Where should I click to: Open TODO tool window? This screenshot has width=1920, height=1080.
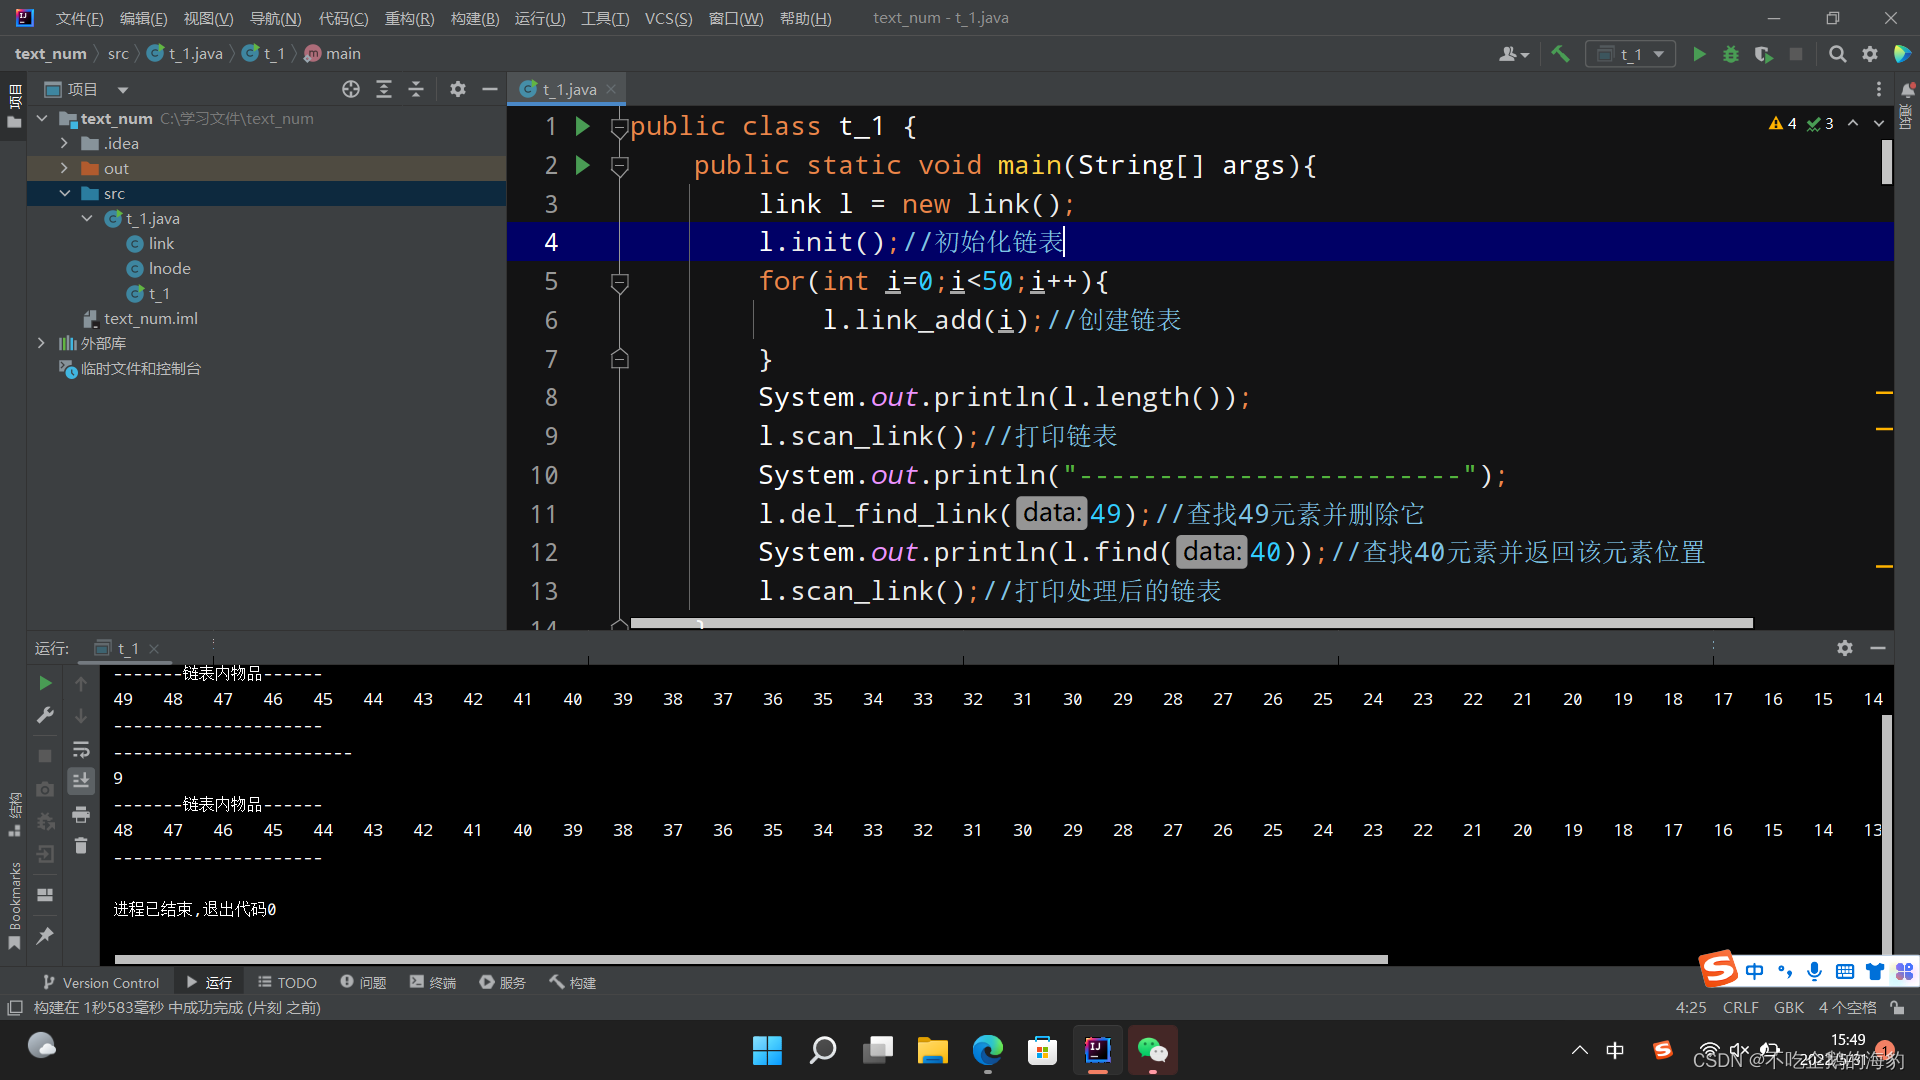coord(287,982)
